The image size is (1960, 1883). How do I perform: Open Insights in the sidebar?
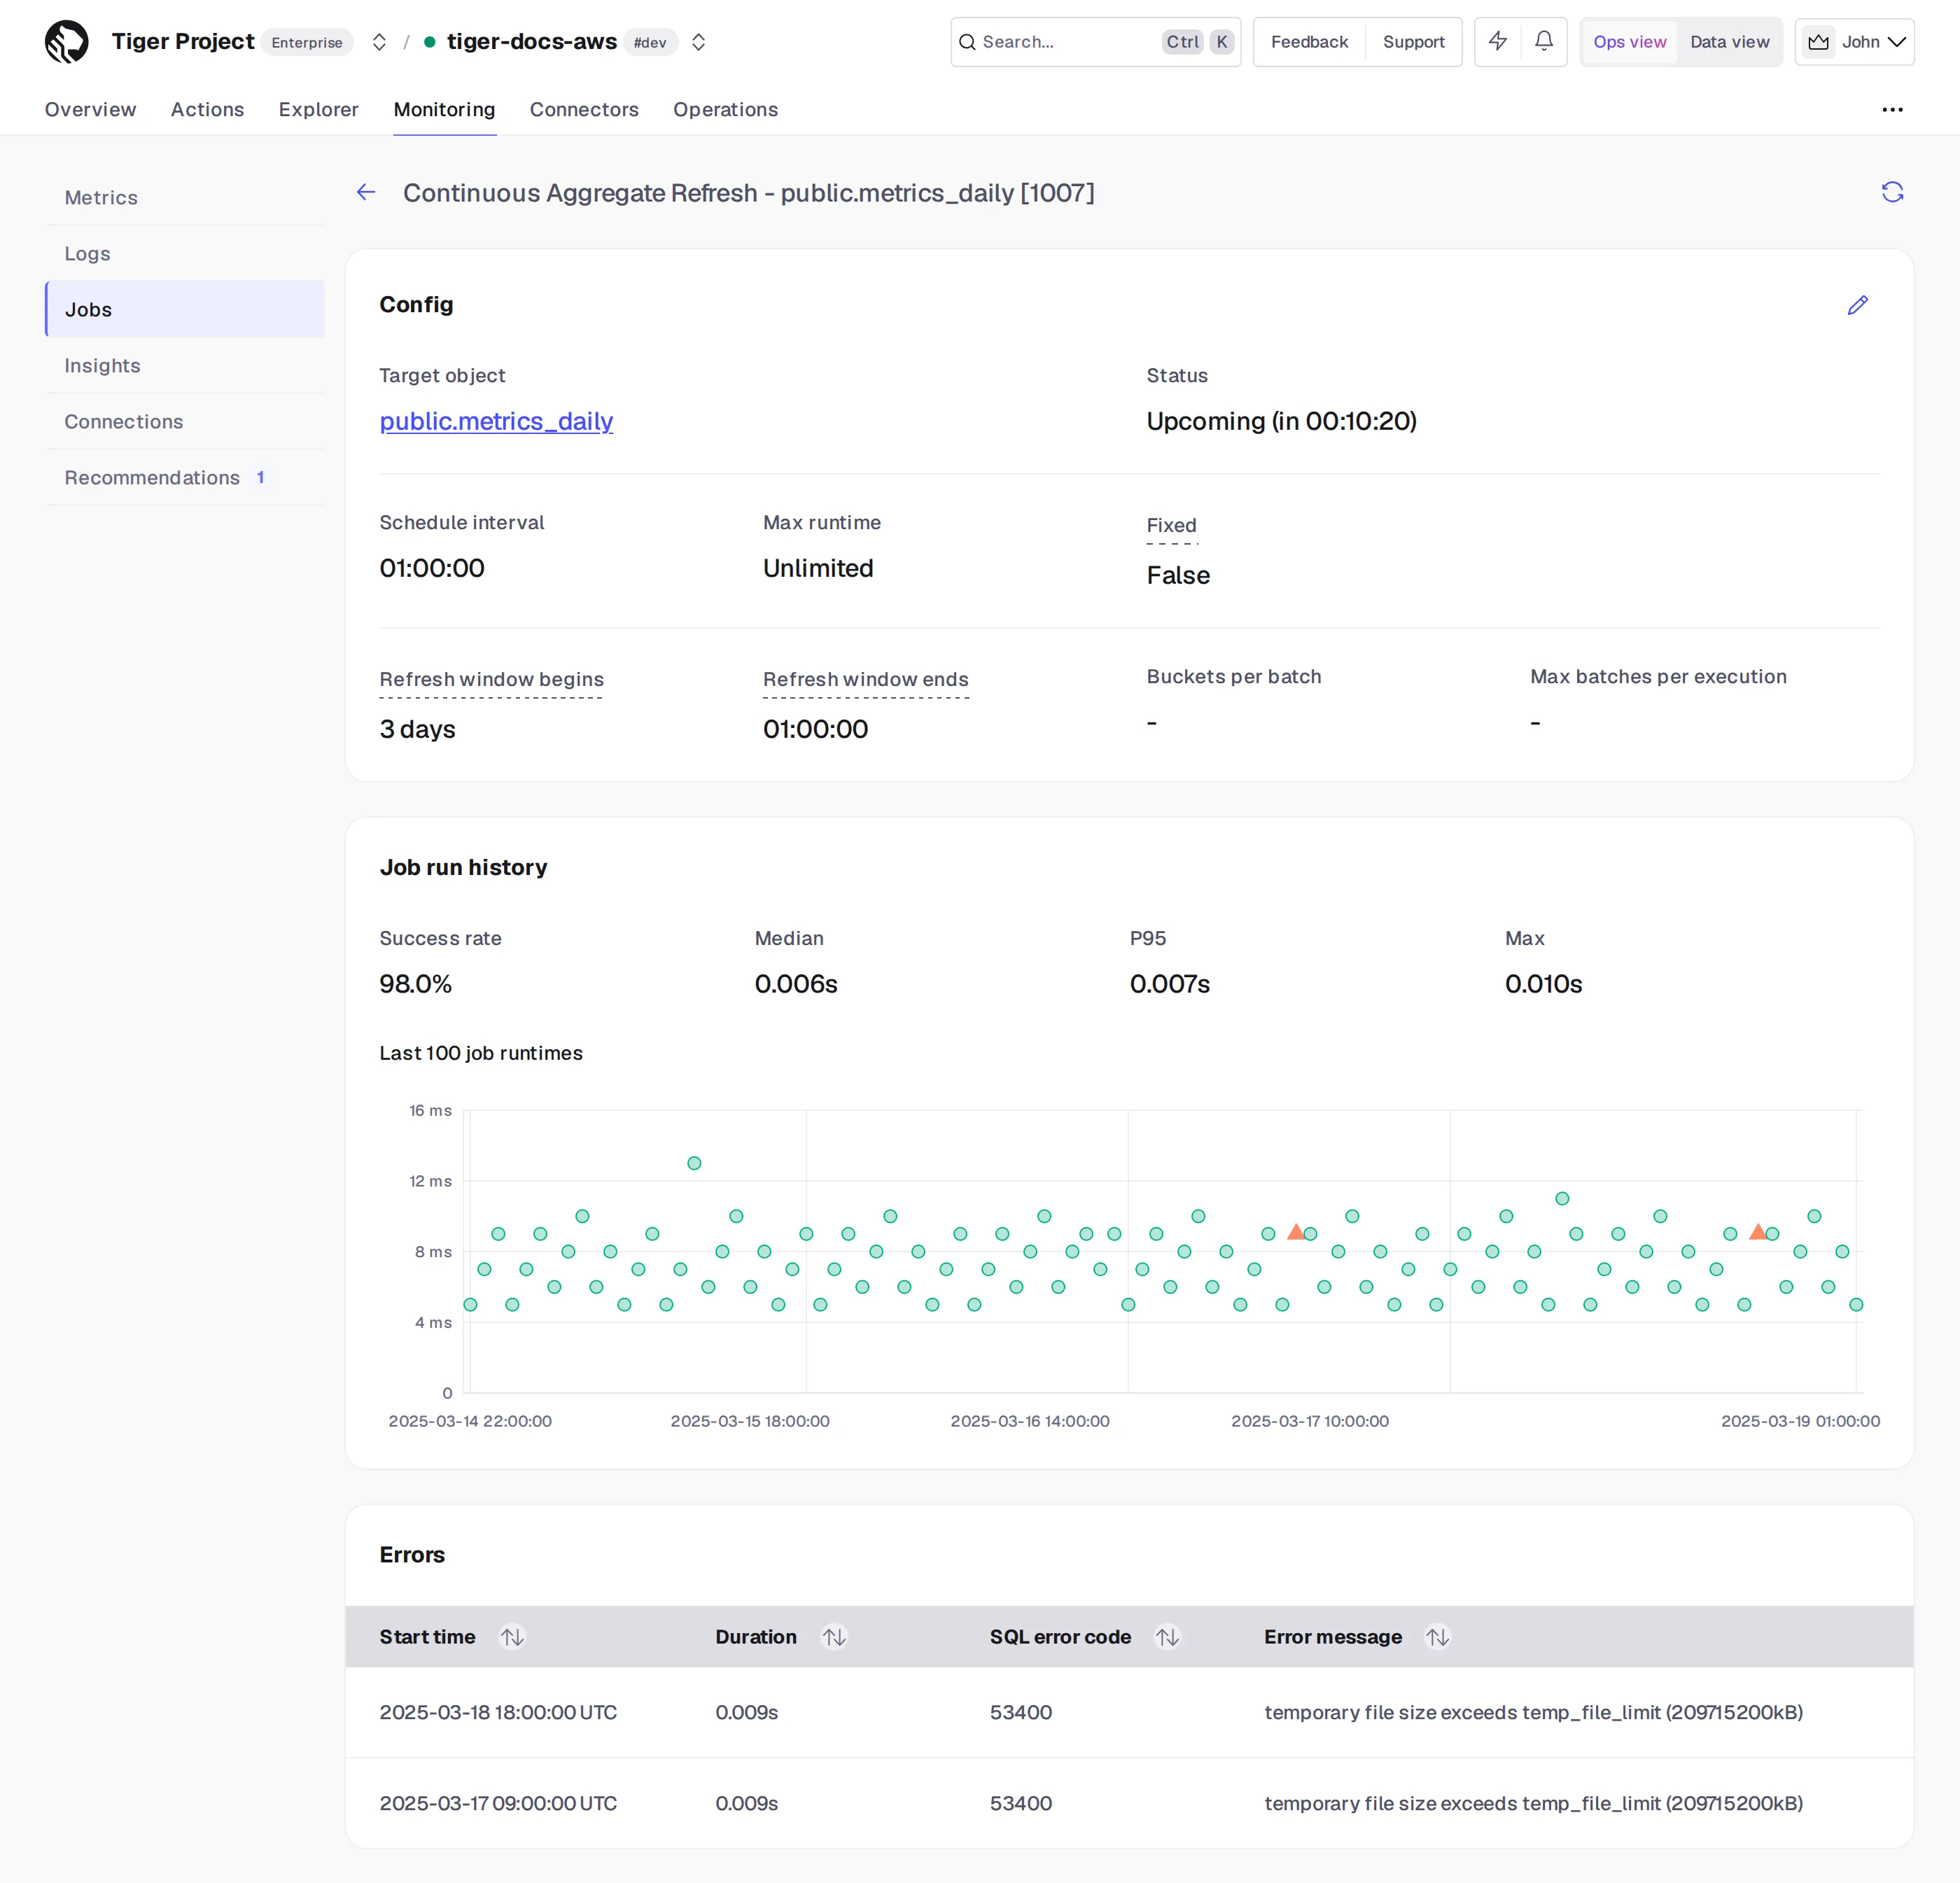pyautogui.click(x=185, y=365)
